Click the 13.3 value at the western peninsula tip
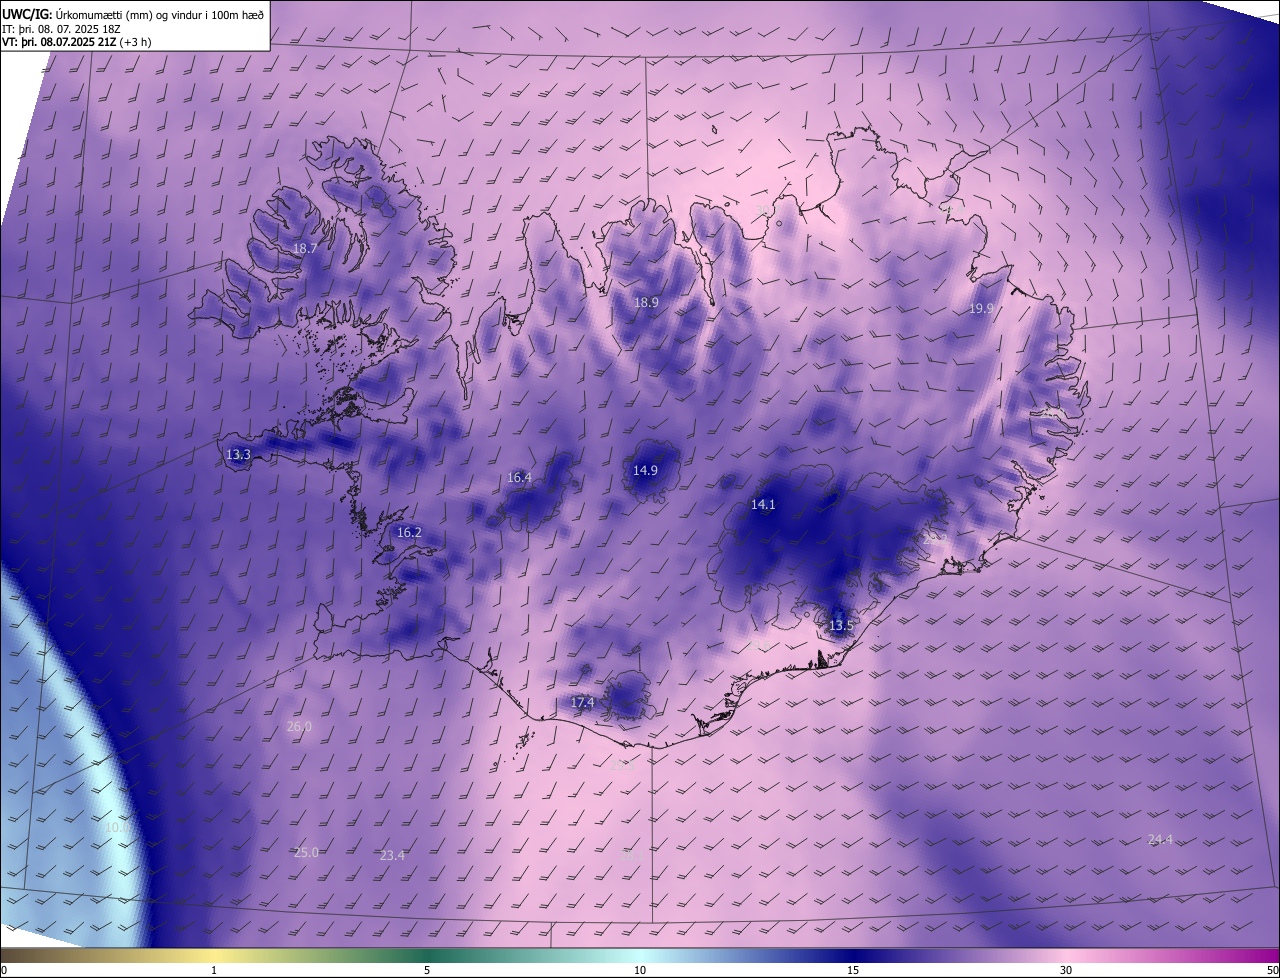Image resolution: width=1280 pixels, height=978 pixels. pyautogui.click(x=238, y=454)
